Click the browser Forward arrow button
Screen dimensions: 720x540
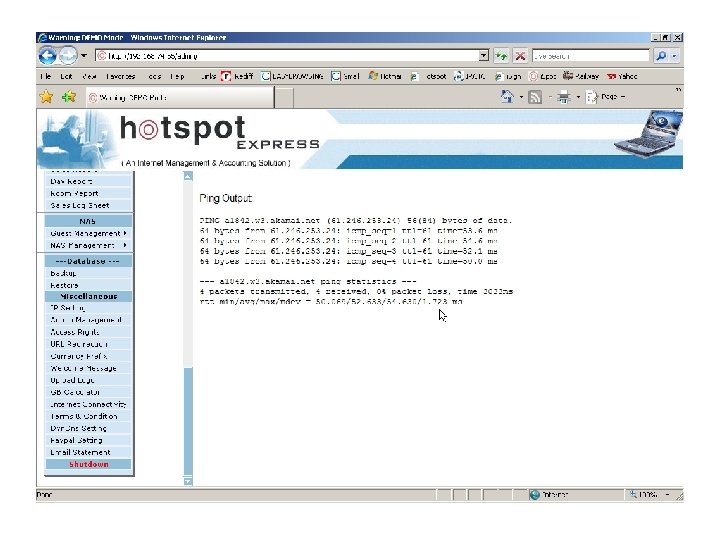(x=68, y=56)
